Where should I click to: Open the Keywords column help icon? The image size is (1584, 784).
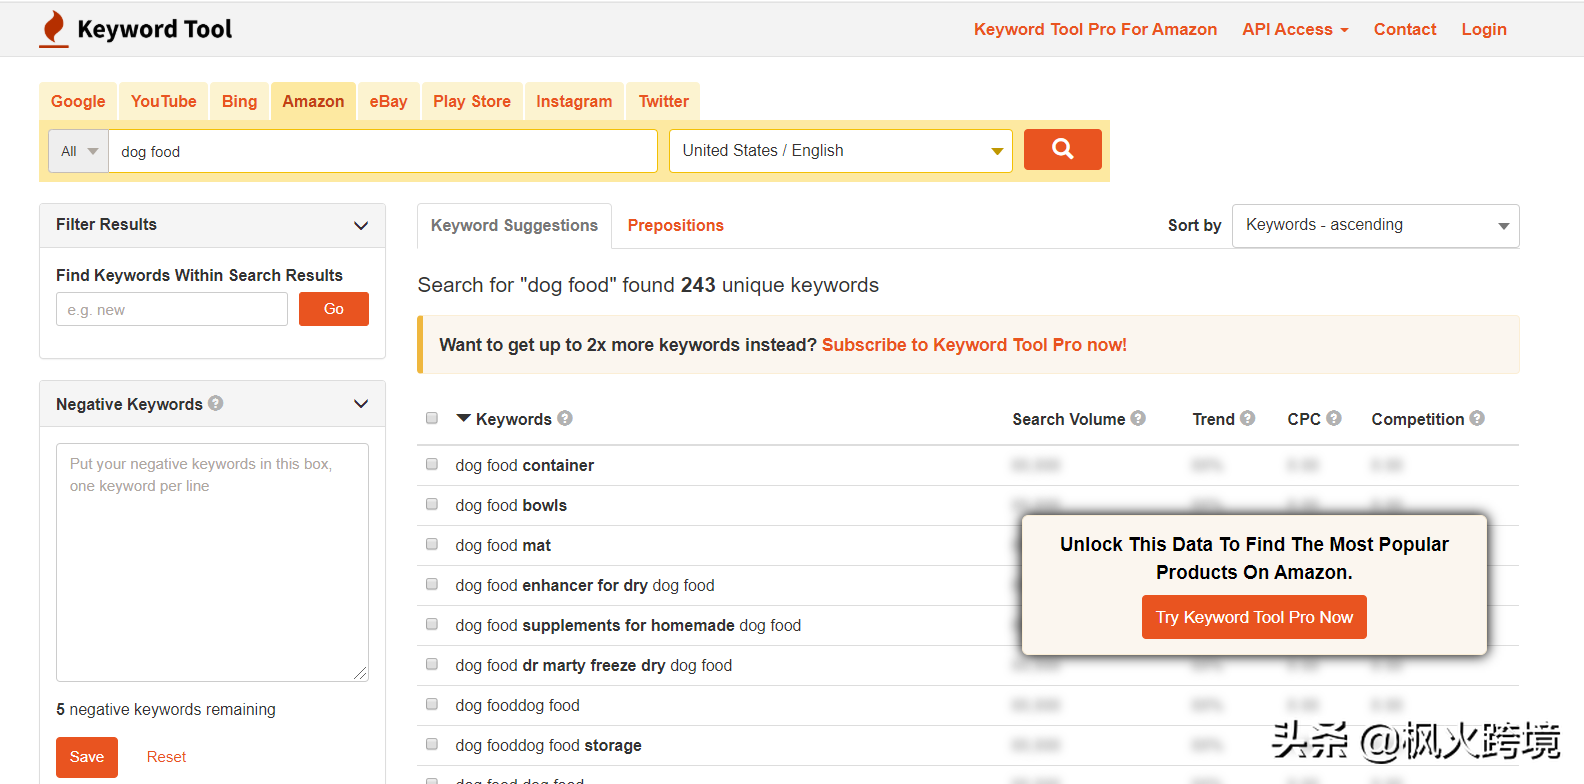point(565,418)
